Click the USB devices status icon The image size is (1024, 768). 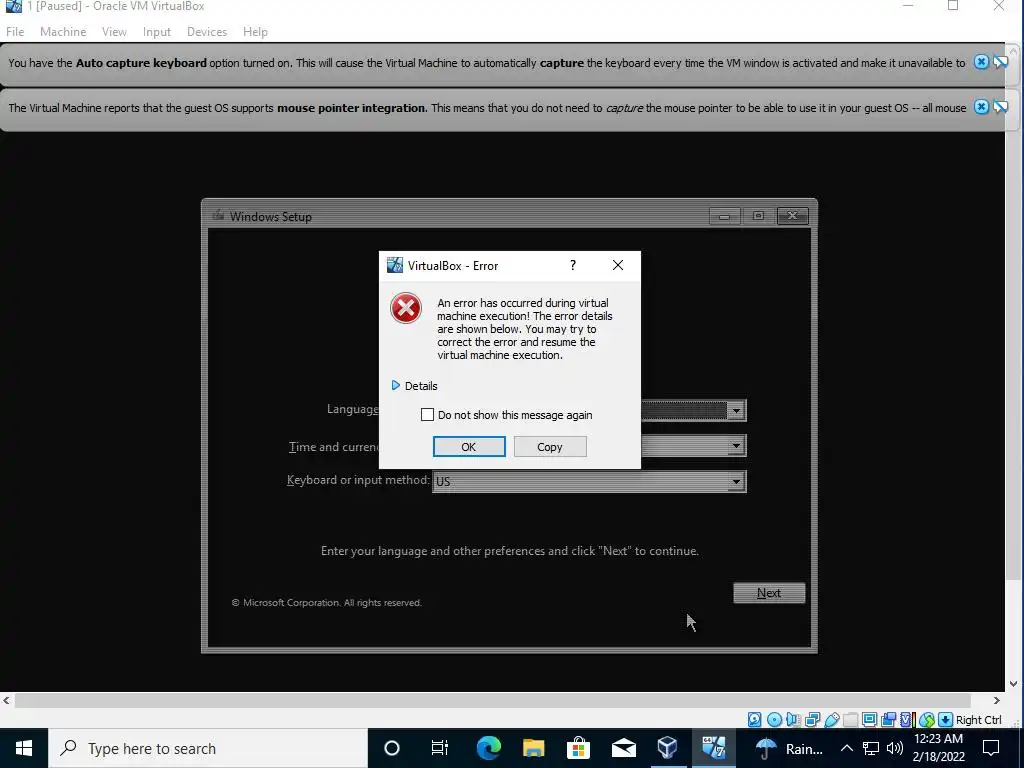pyautogui.click(x=831, y=720)
